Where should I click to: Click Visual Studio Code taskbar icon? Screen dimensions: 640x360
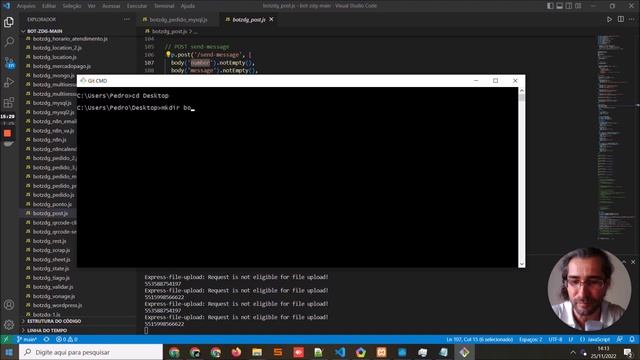click(340, 352)
